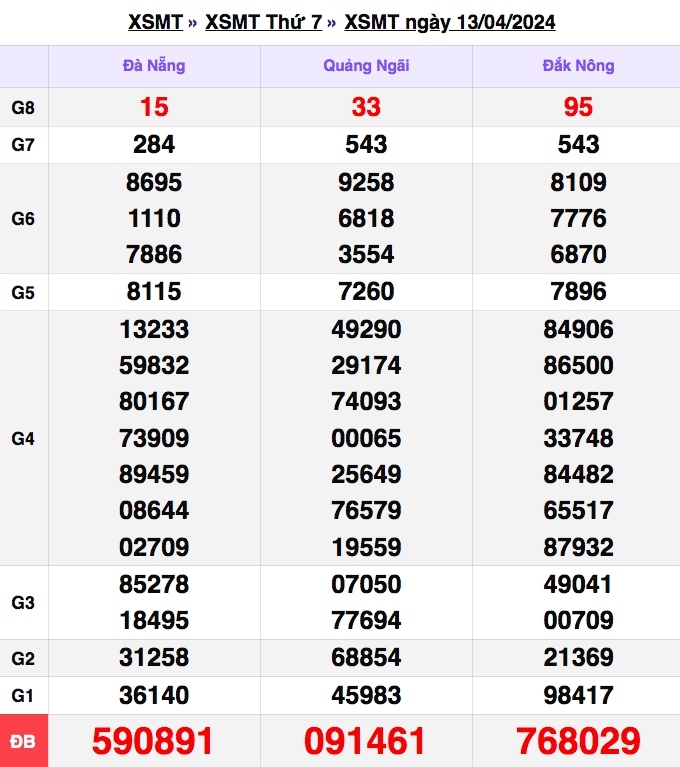Click the G6 number 1110
The width and height of the screenshot is (680, 767).
pos(154,218)
